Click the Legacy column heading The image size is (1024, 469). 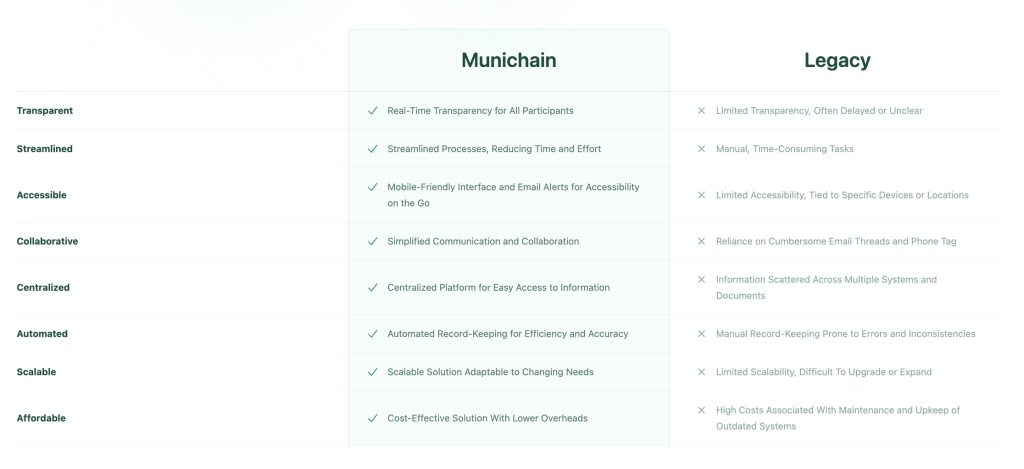tap(837, 60)
